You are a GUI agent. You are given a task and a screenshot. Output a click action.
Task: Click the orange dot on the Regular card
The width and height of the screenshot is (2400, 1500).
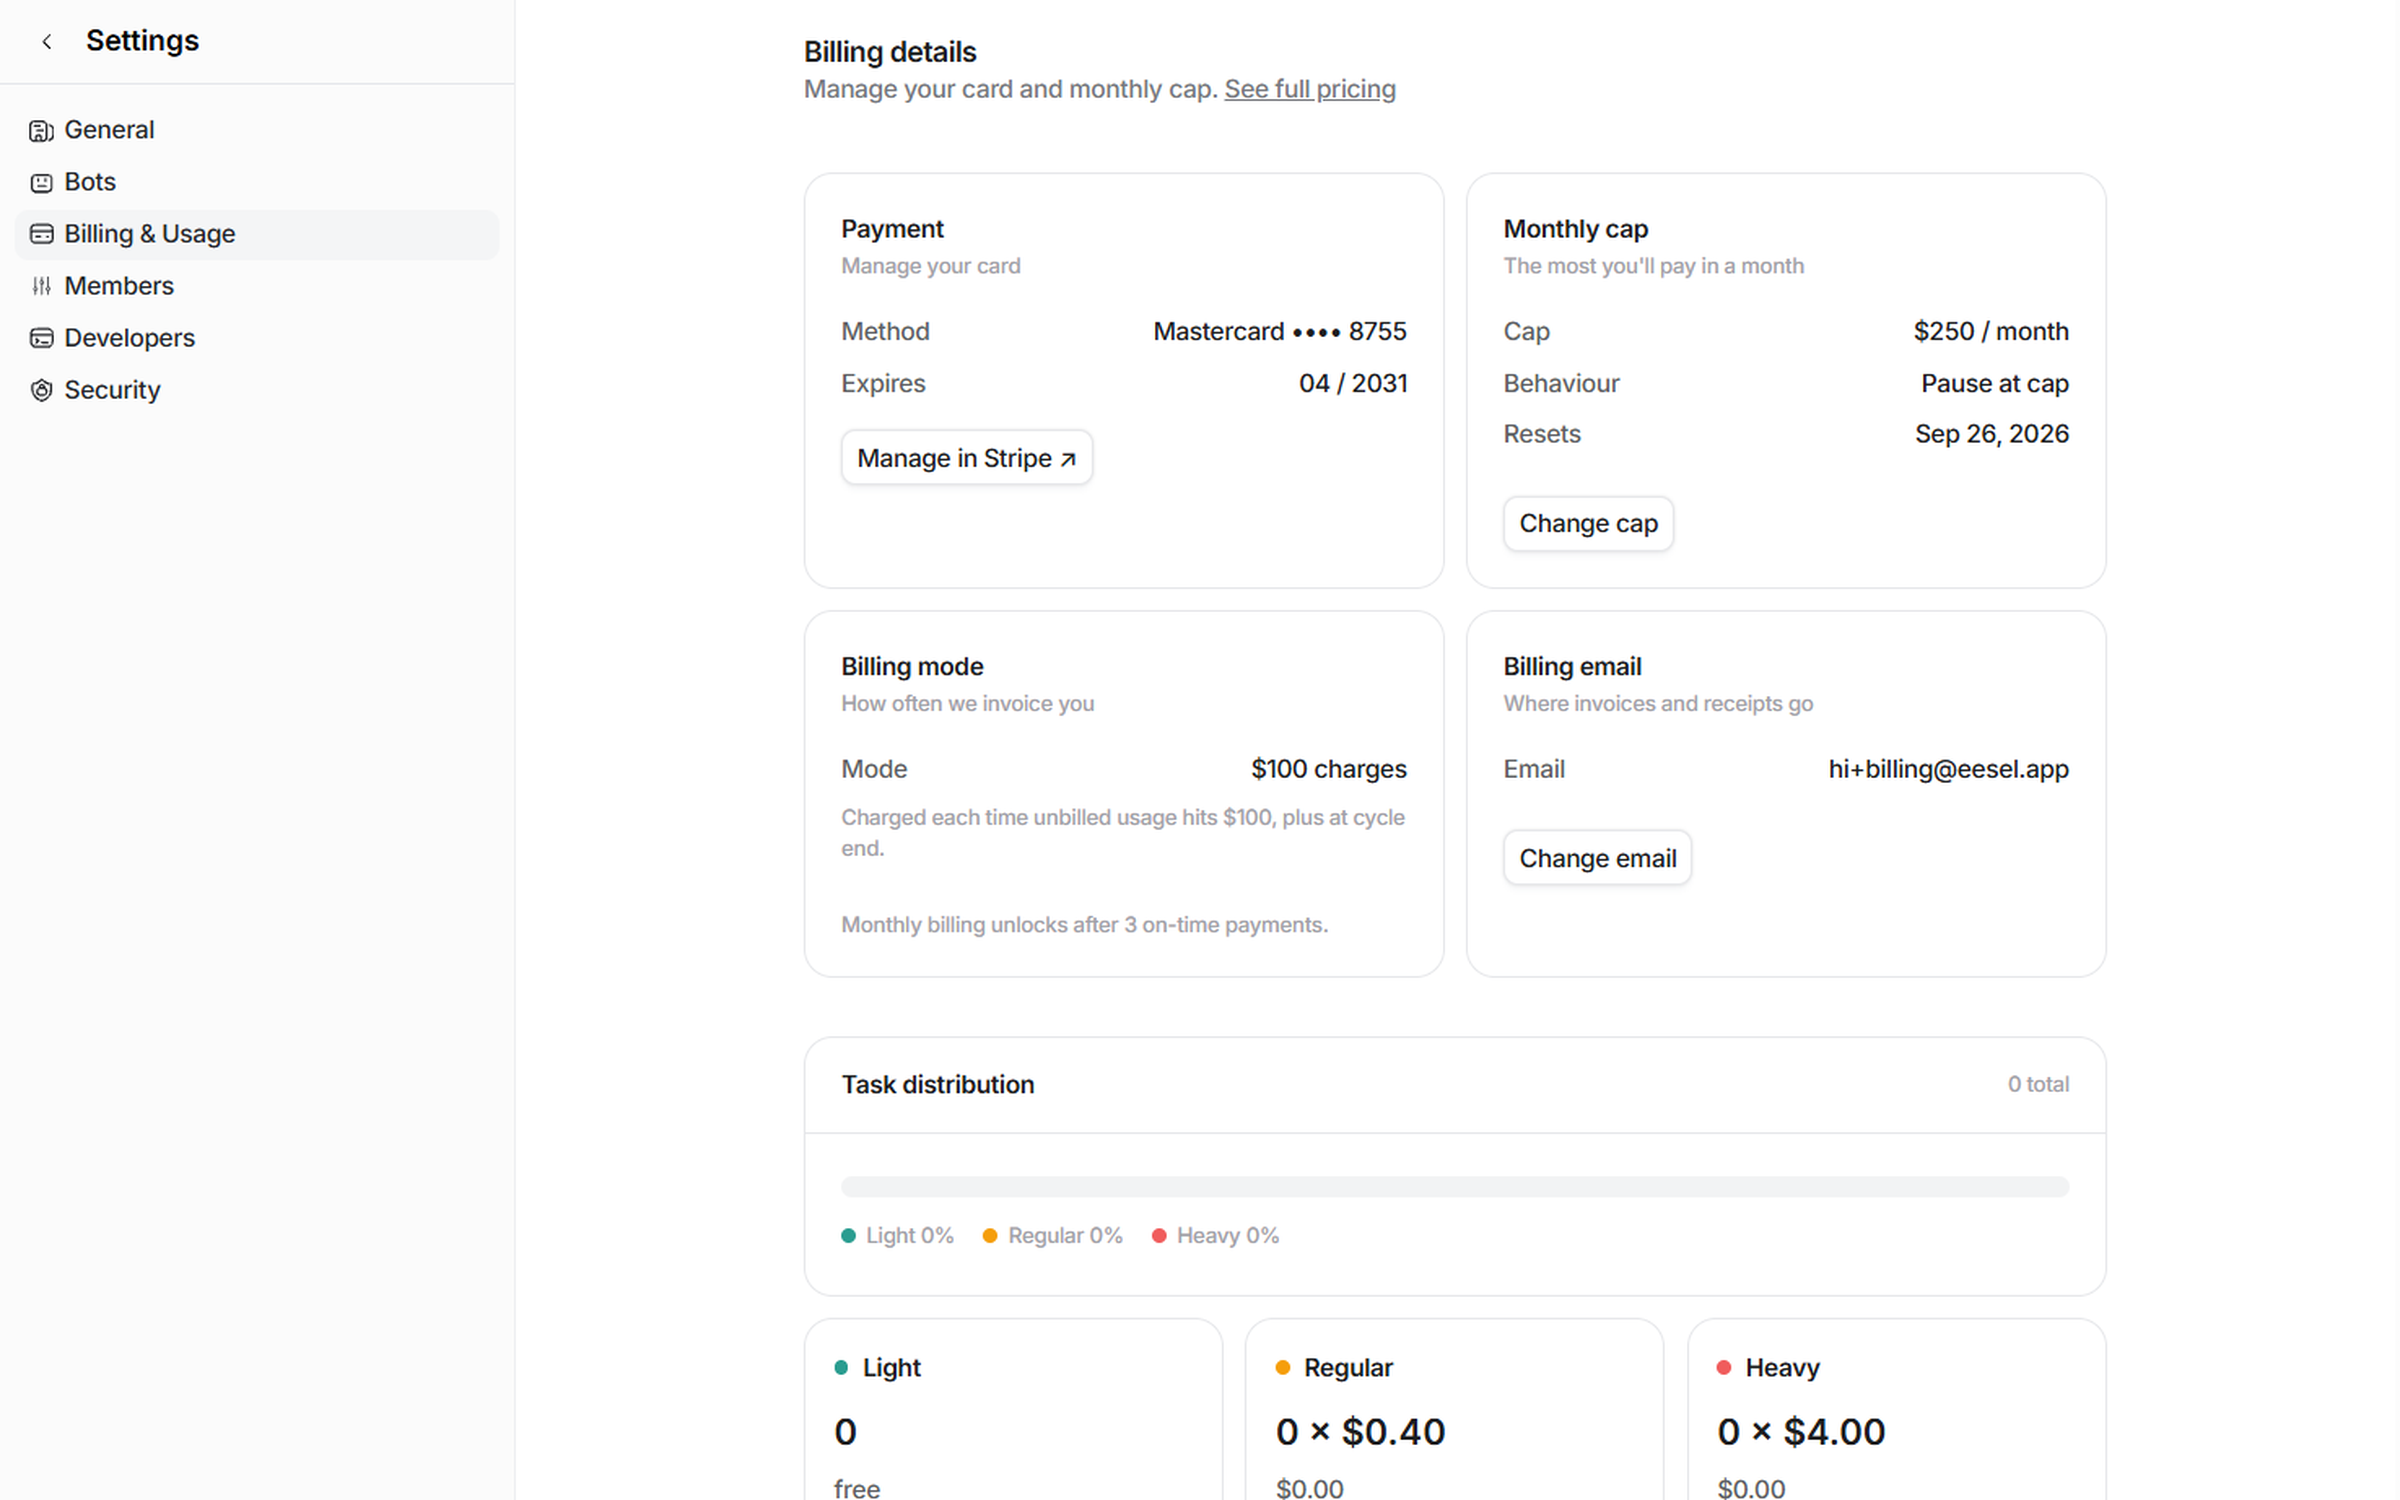coord(1283,1367)
